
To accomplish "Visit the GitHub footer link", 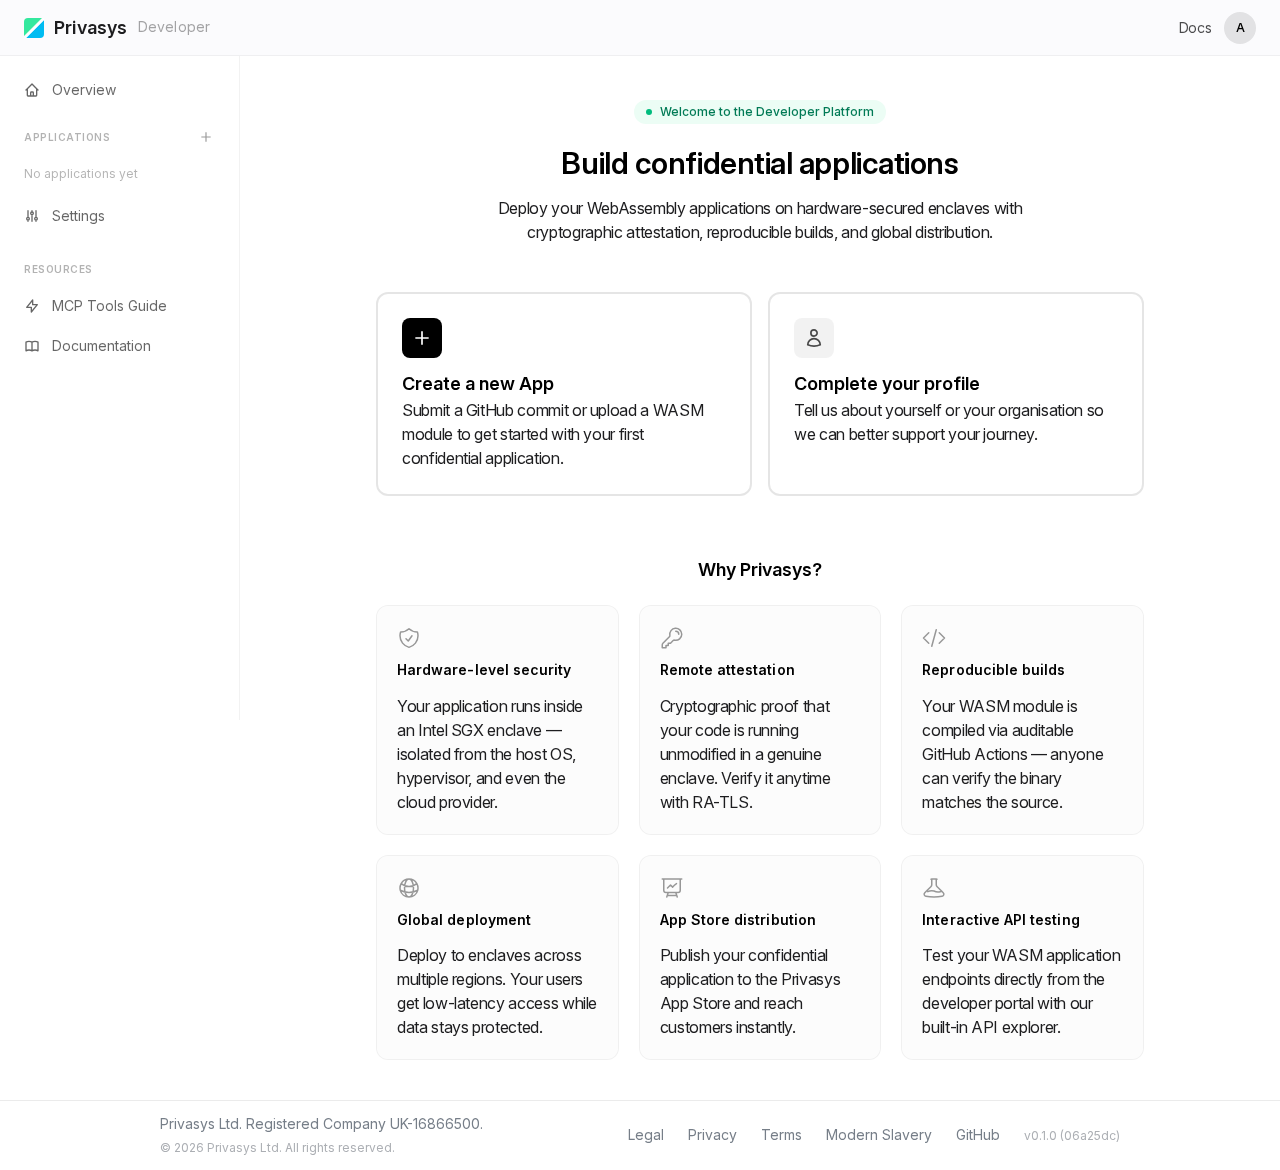I will (x=978, y=1135).
